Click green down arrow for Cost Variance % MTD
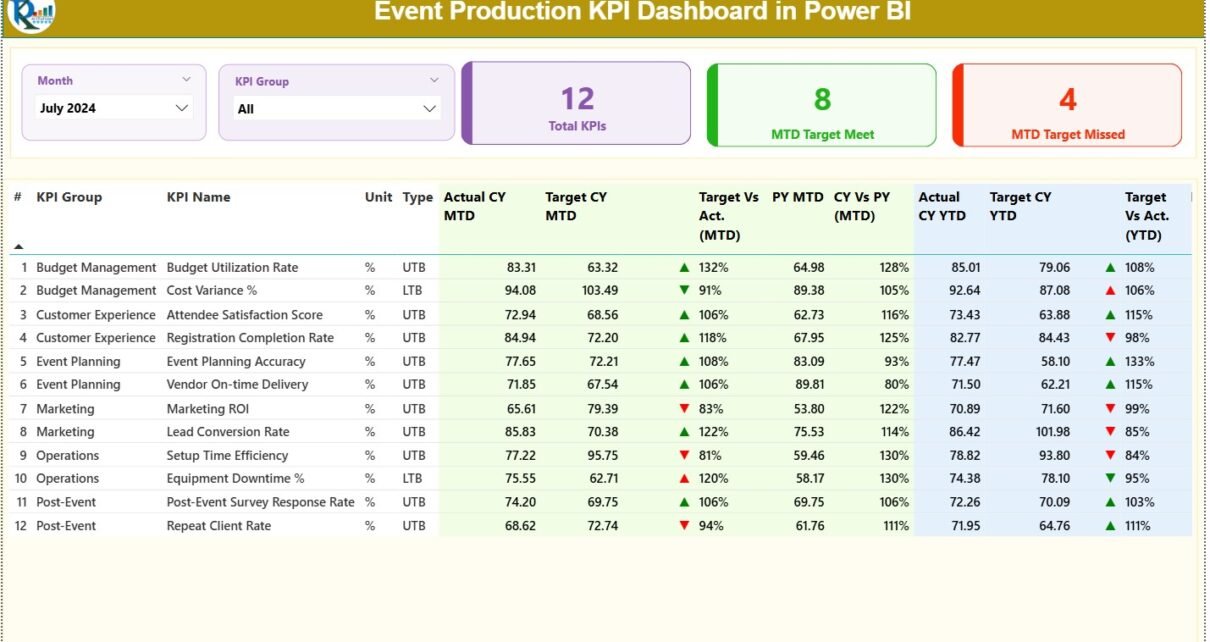The image size is (1210, 642). [684, 291]
